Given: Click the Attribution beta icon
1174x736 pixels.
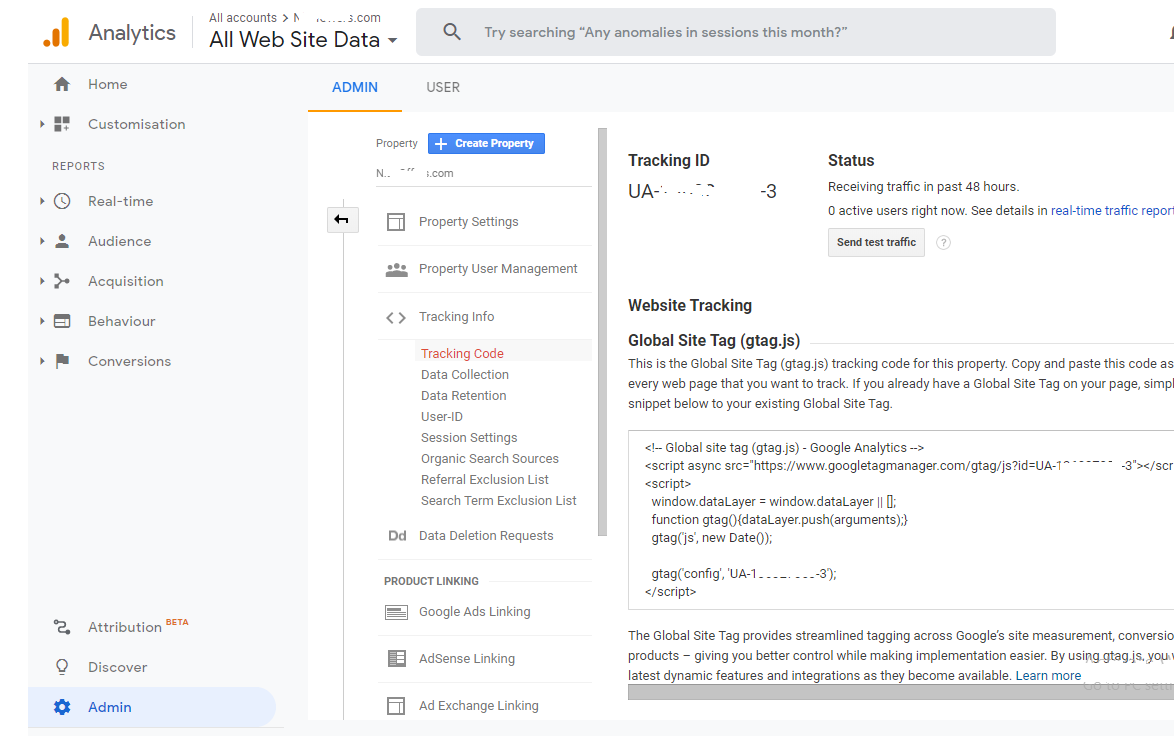Looking at the screenshot, I should 62,627.
